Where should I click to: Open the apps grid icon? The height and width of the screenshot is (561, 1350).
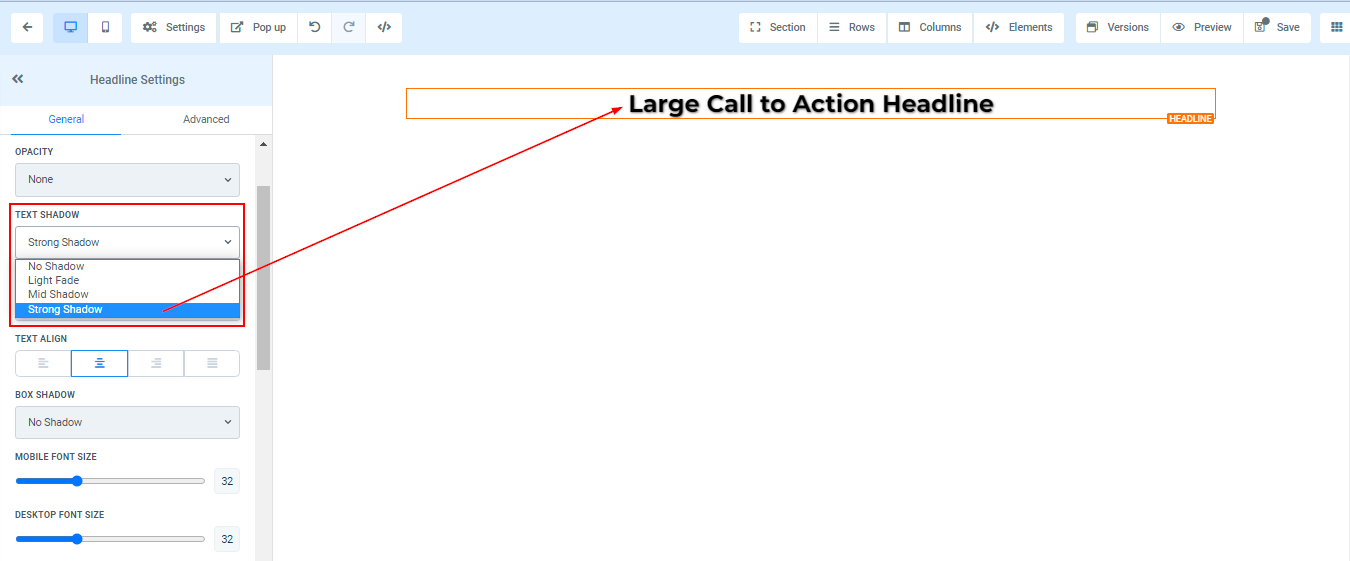[x=1336, y=27]
